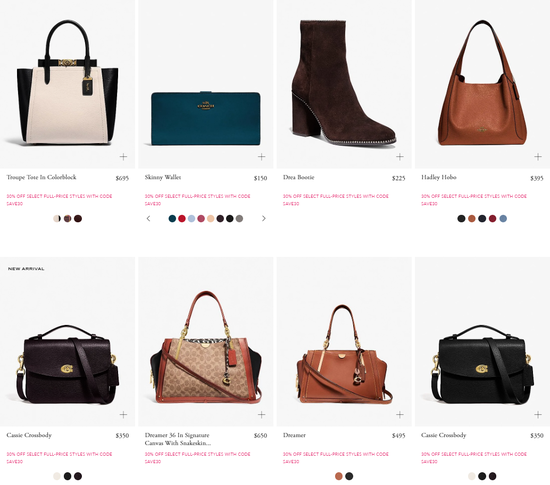Pick orange-brown swatch under Dreamer bag
Screen dimensions: 550x485
point(338,476)
